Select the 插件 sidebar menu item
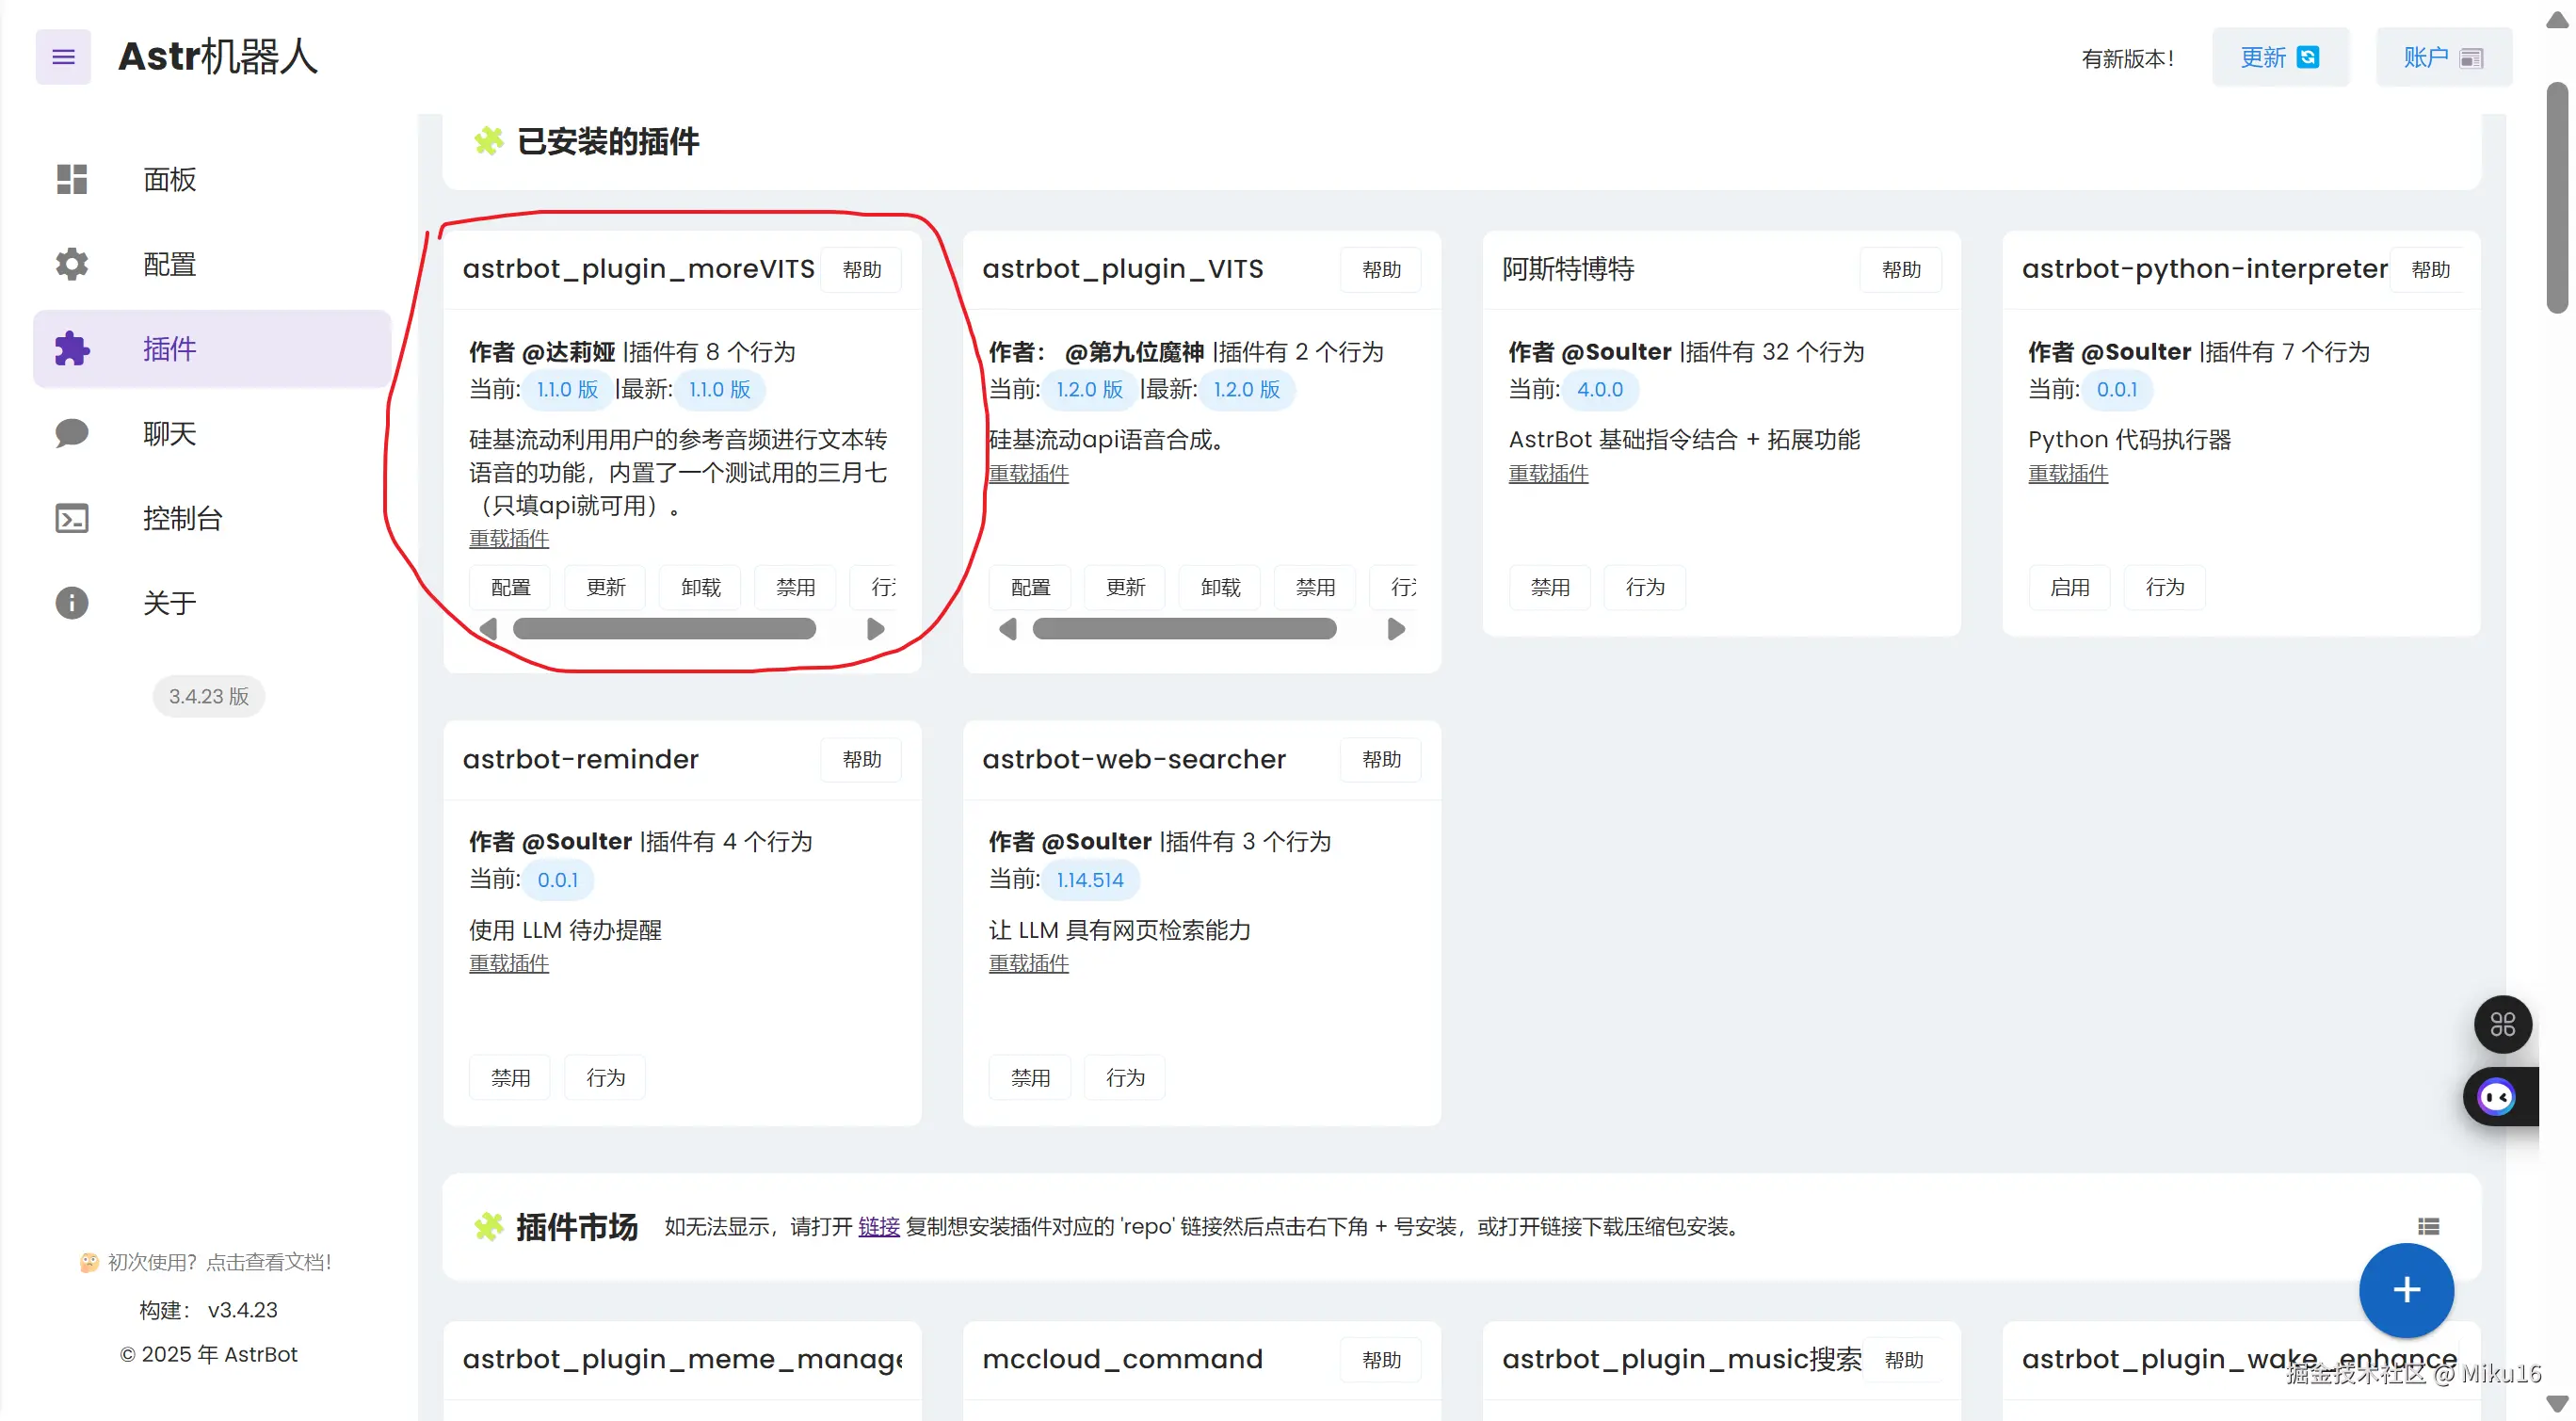 pyautogui.click(x=169, y=349)
